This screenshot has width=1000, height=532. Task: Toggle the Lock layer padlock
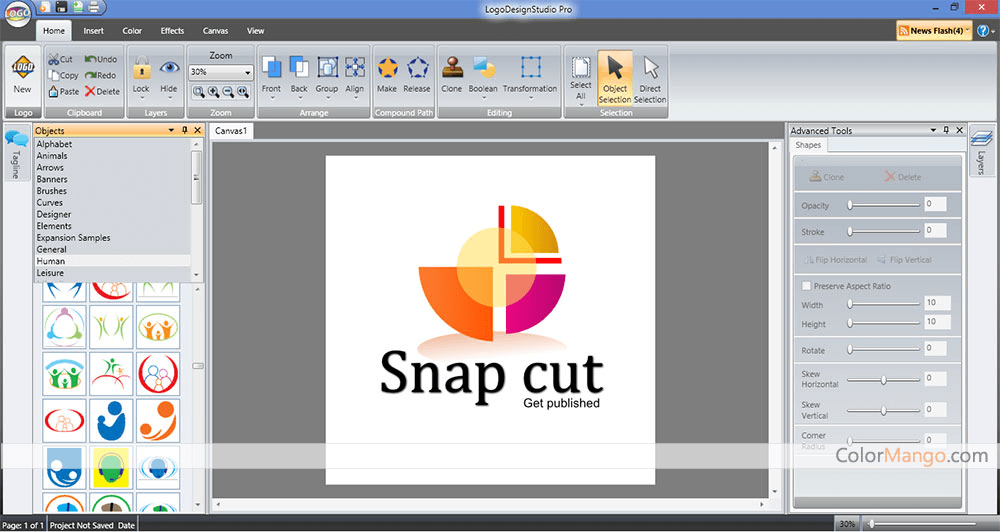141,73
